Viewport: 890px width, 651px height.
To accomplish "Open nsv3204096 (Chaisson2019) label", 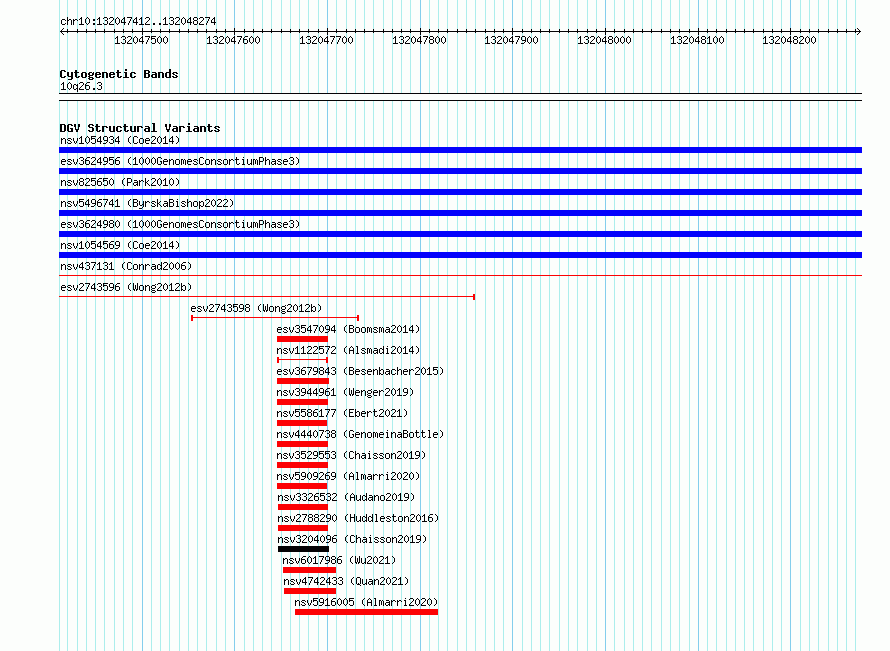I will click(352, 539).
